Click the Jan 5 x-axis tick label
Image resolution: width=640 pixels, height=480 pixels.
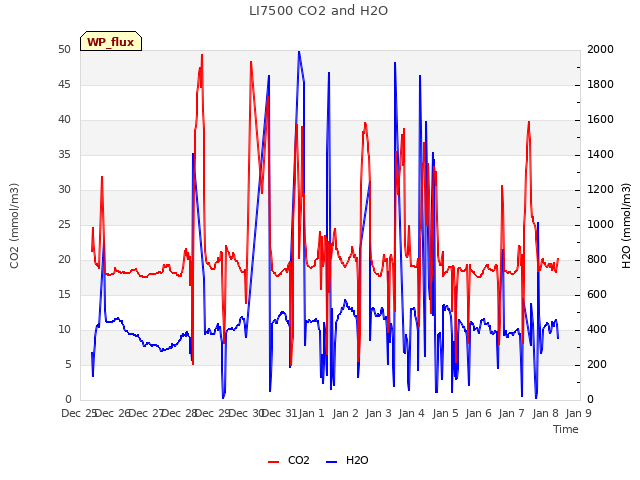point(445,413)
